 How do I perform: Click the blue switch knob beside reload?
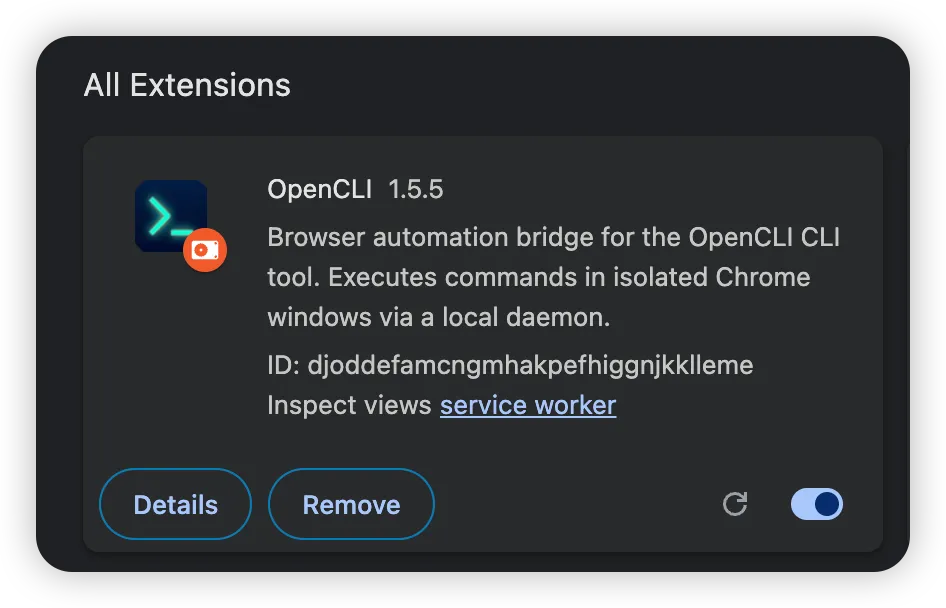tap(827, 504)
